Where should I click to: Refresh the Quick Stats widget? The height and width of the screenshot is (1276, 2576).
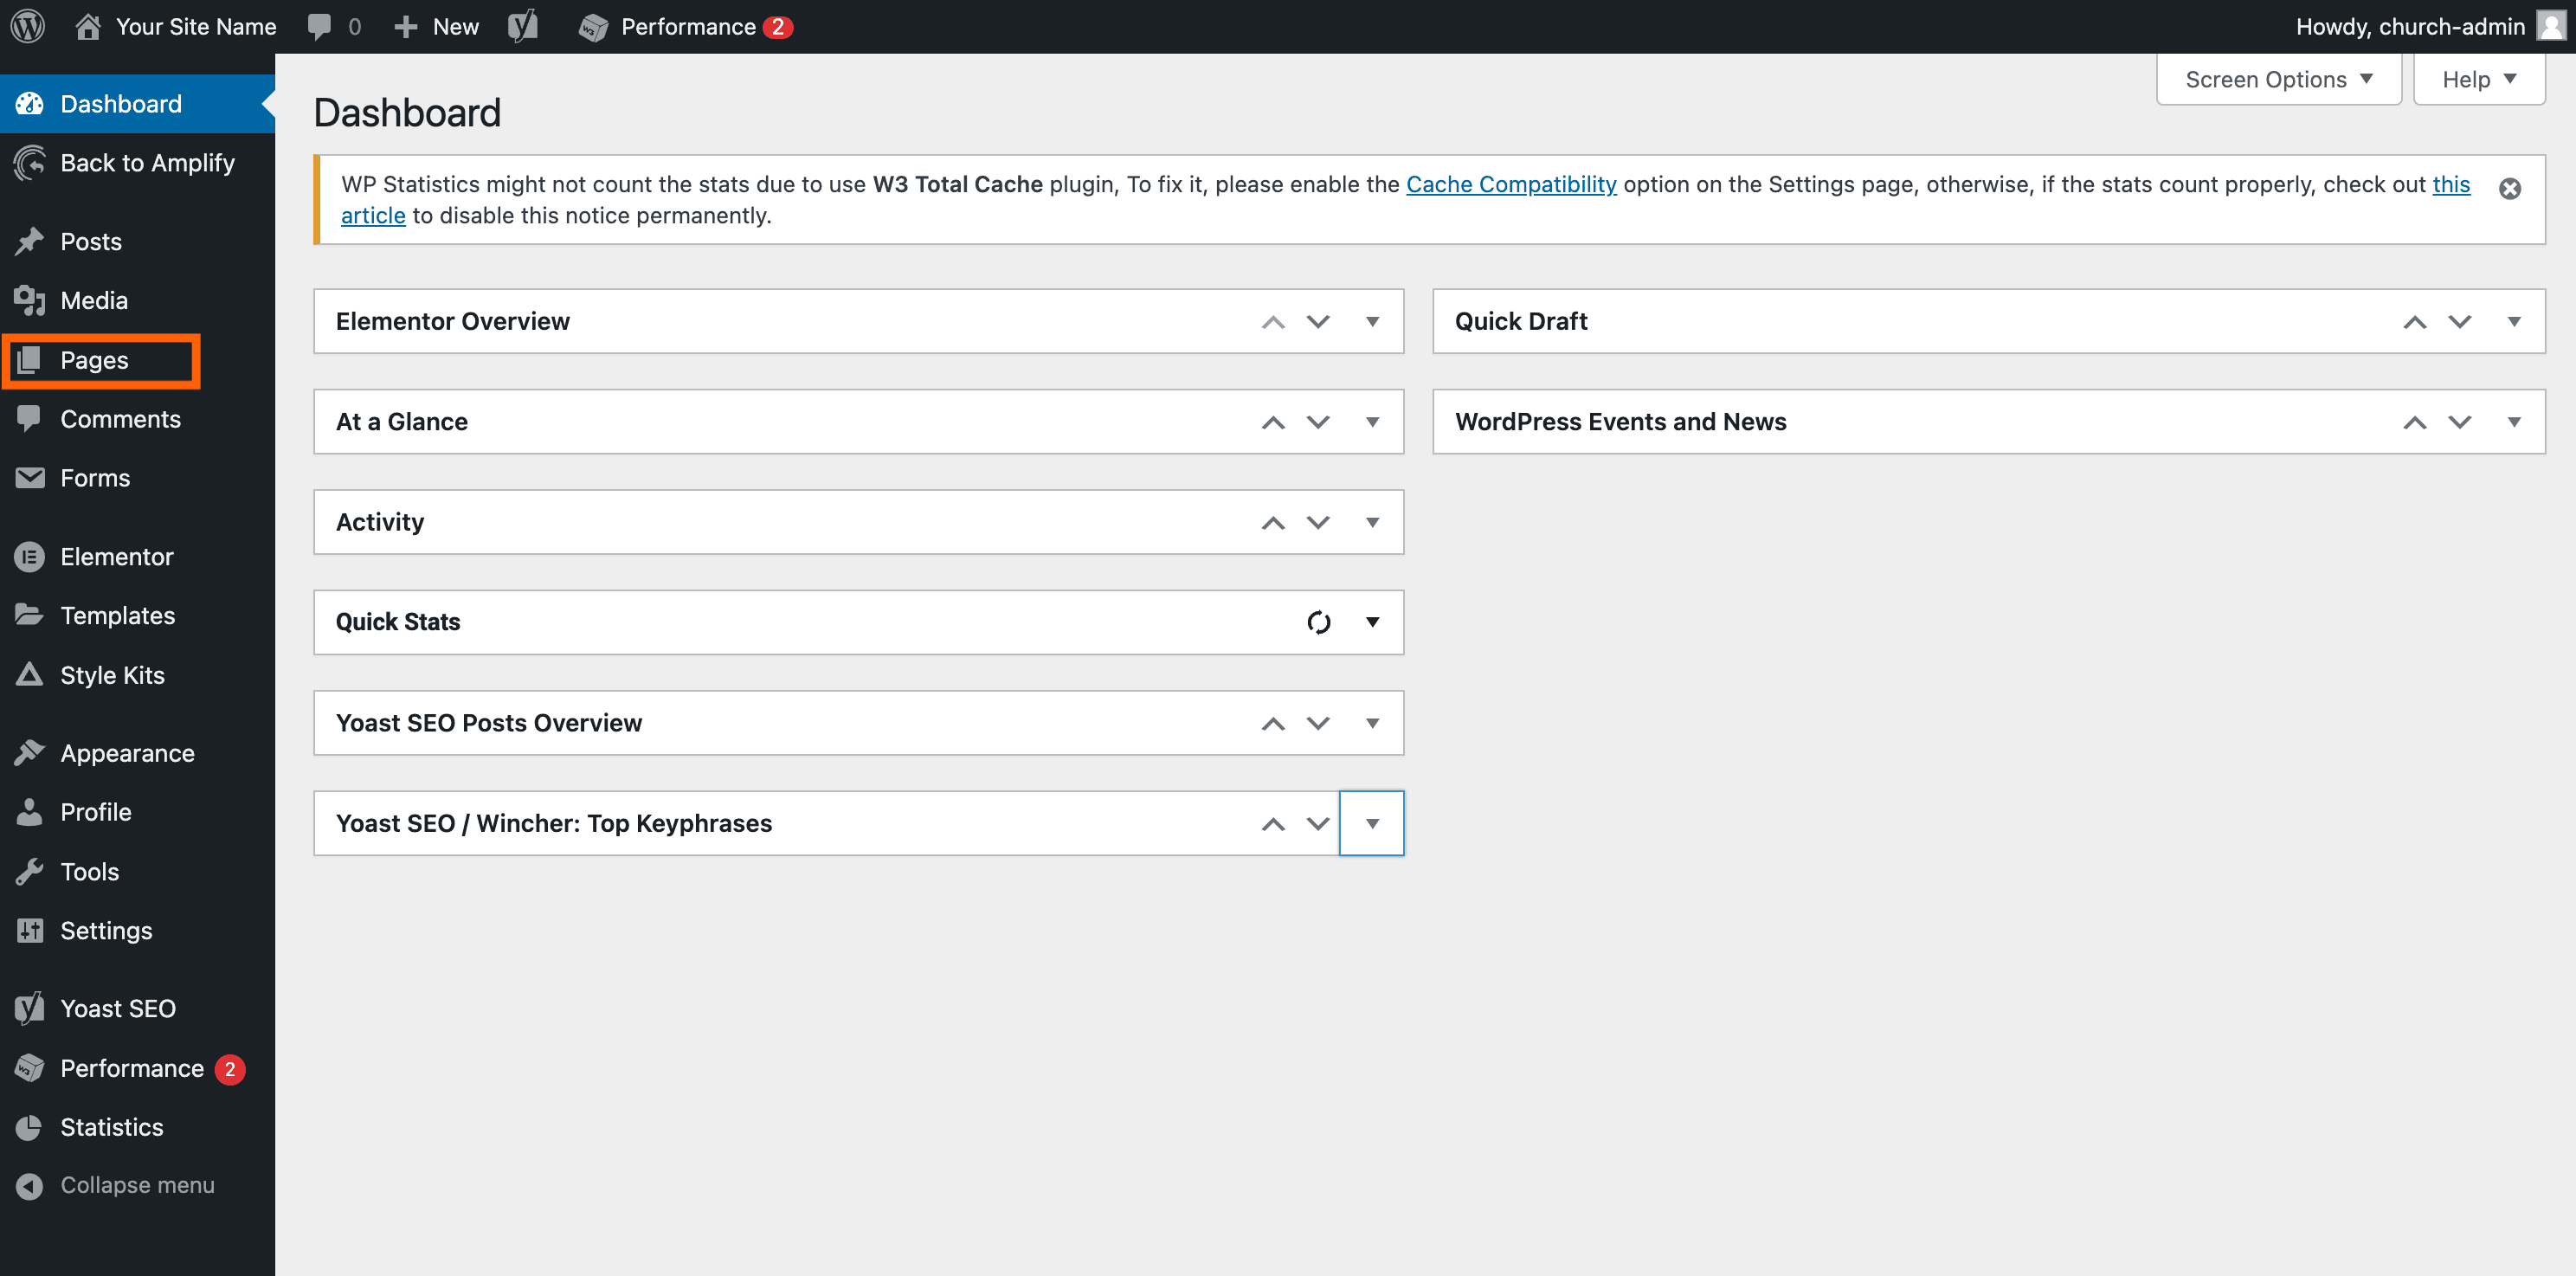1318,622
